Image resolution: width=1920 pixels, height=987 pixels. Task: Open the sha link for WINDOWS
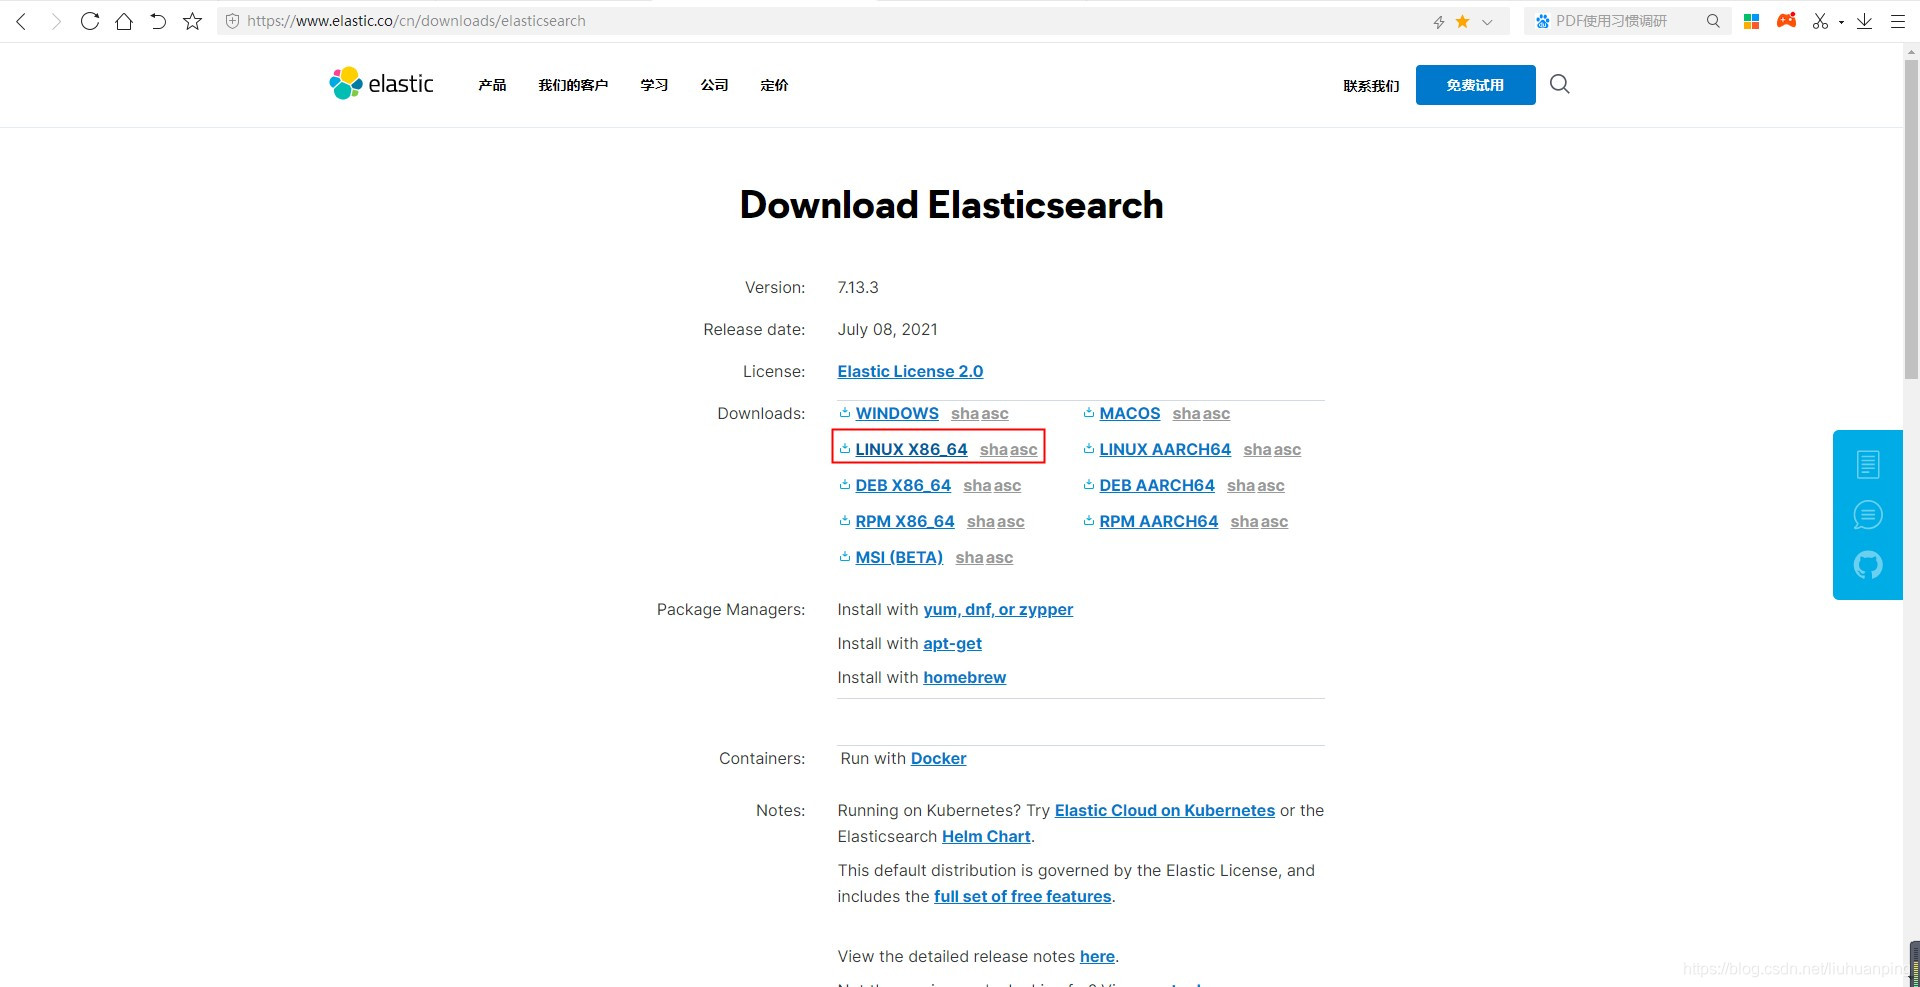click(964, 413)
